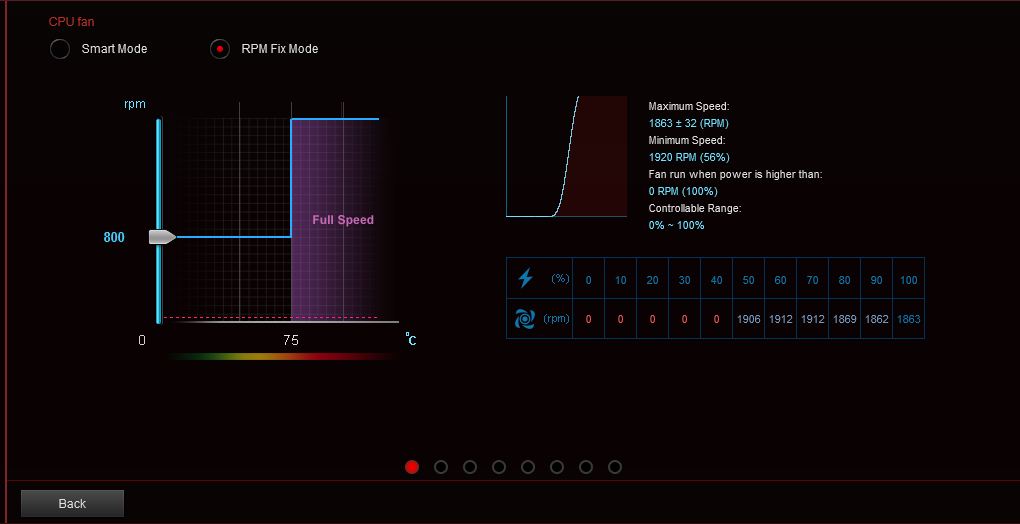Click the Full Speed zone label
This screenshot has height=524, width=1020.
tap(343, 220)
